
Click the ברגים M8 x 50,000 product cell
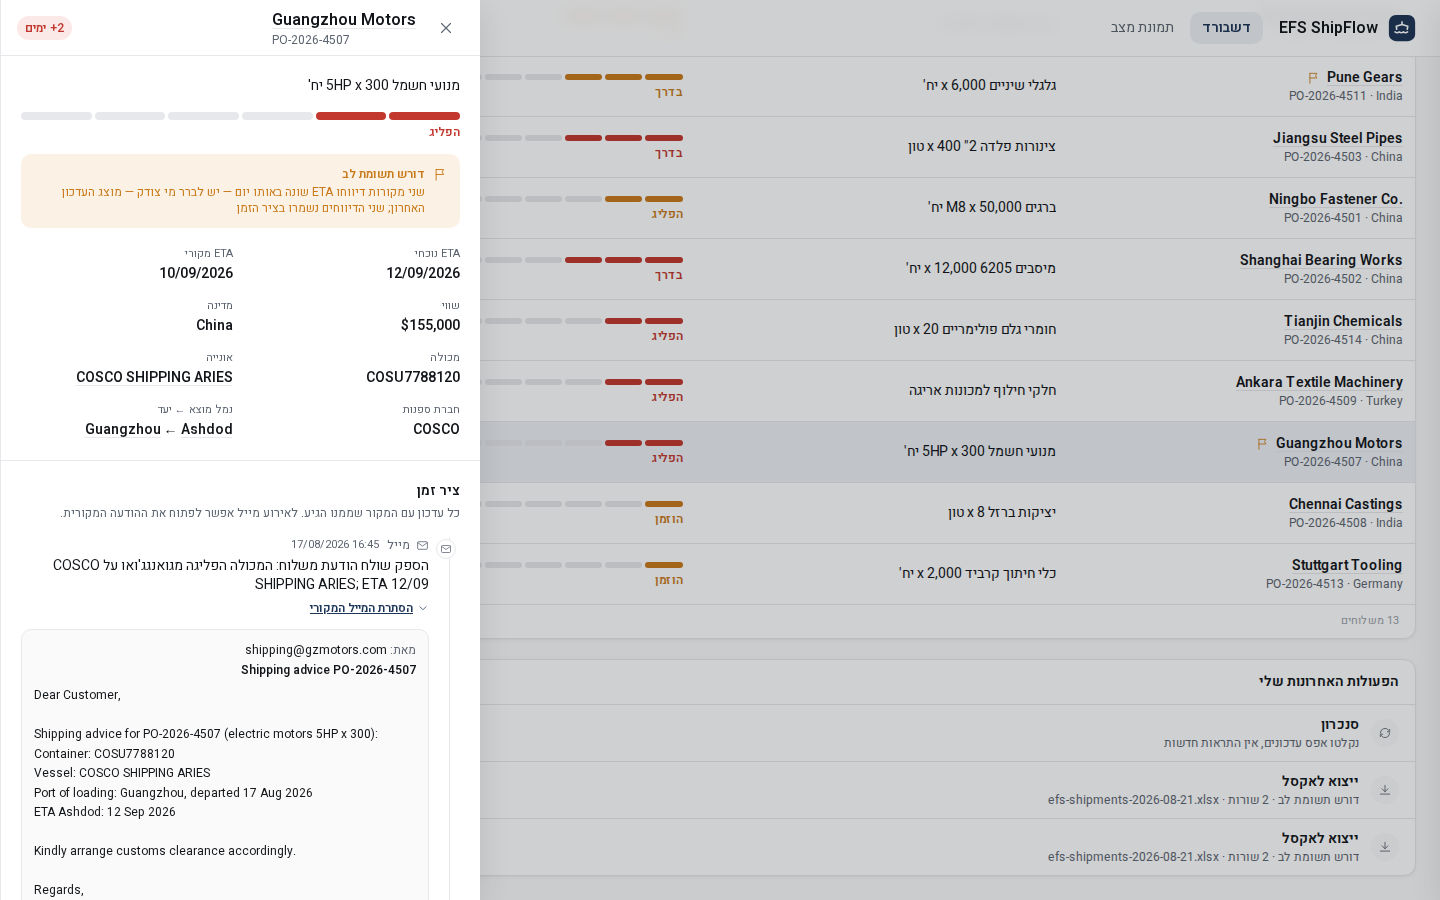992,207
